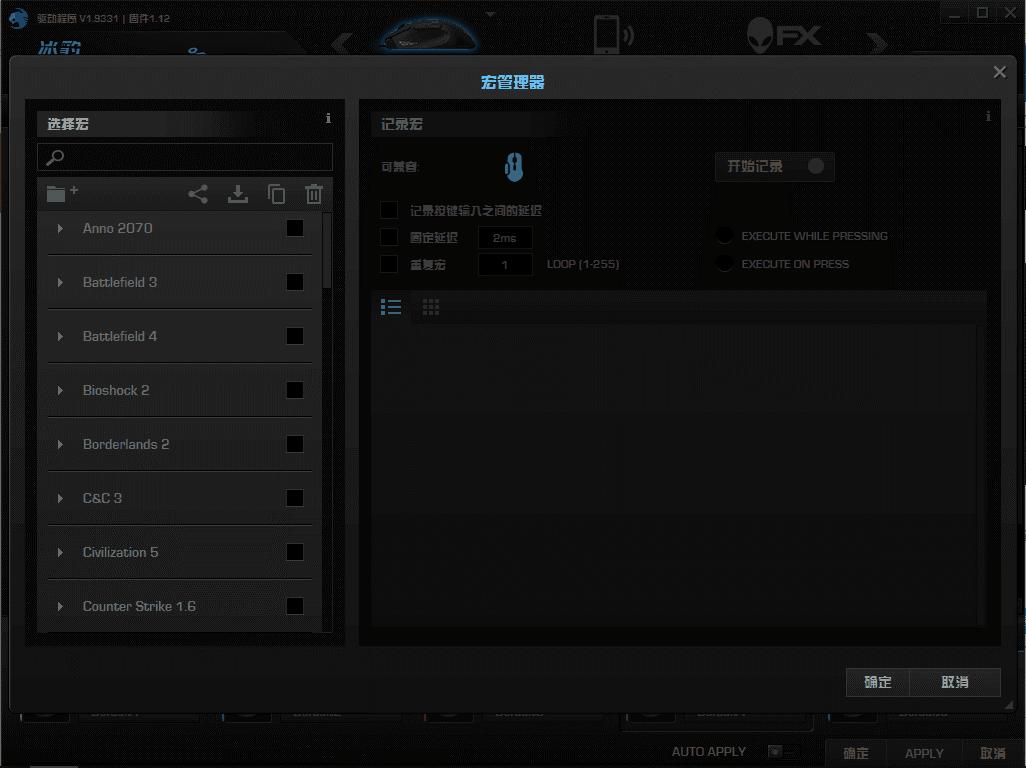
Task: Toggle the AUTO APPLY switch
Action: (x=783, y=752)
